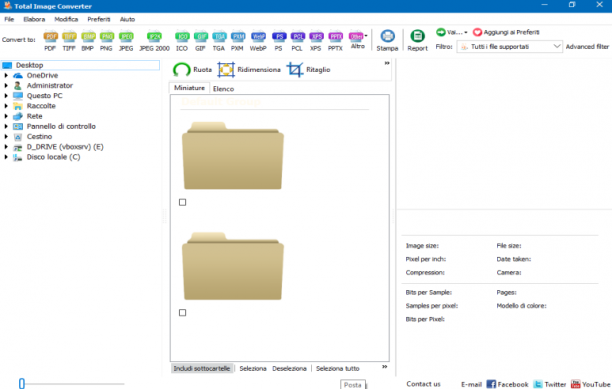
Task: Convert to PXM format
Action: (x=237, y=41)
